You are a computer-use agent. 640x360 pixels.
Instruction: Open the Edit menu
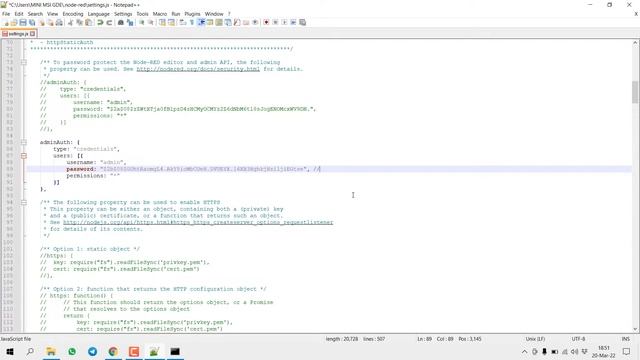coord(19,14)
